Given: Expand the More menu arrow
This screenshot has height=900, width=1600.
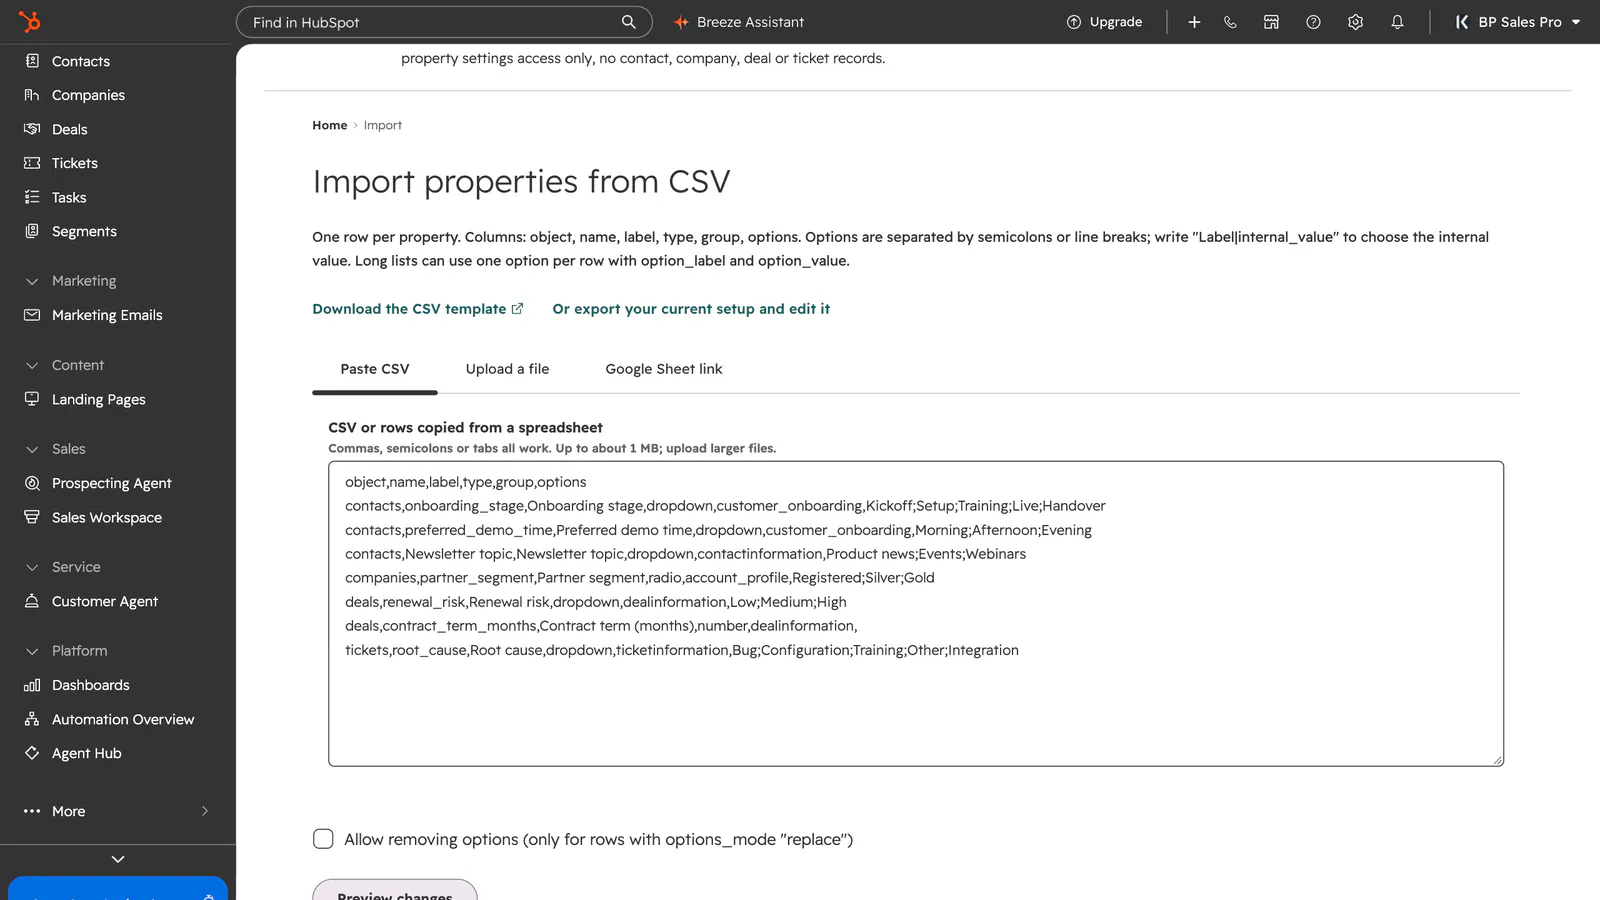Looking at the screenshot, I should 205,811.
